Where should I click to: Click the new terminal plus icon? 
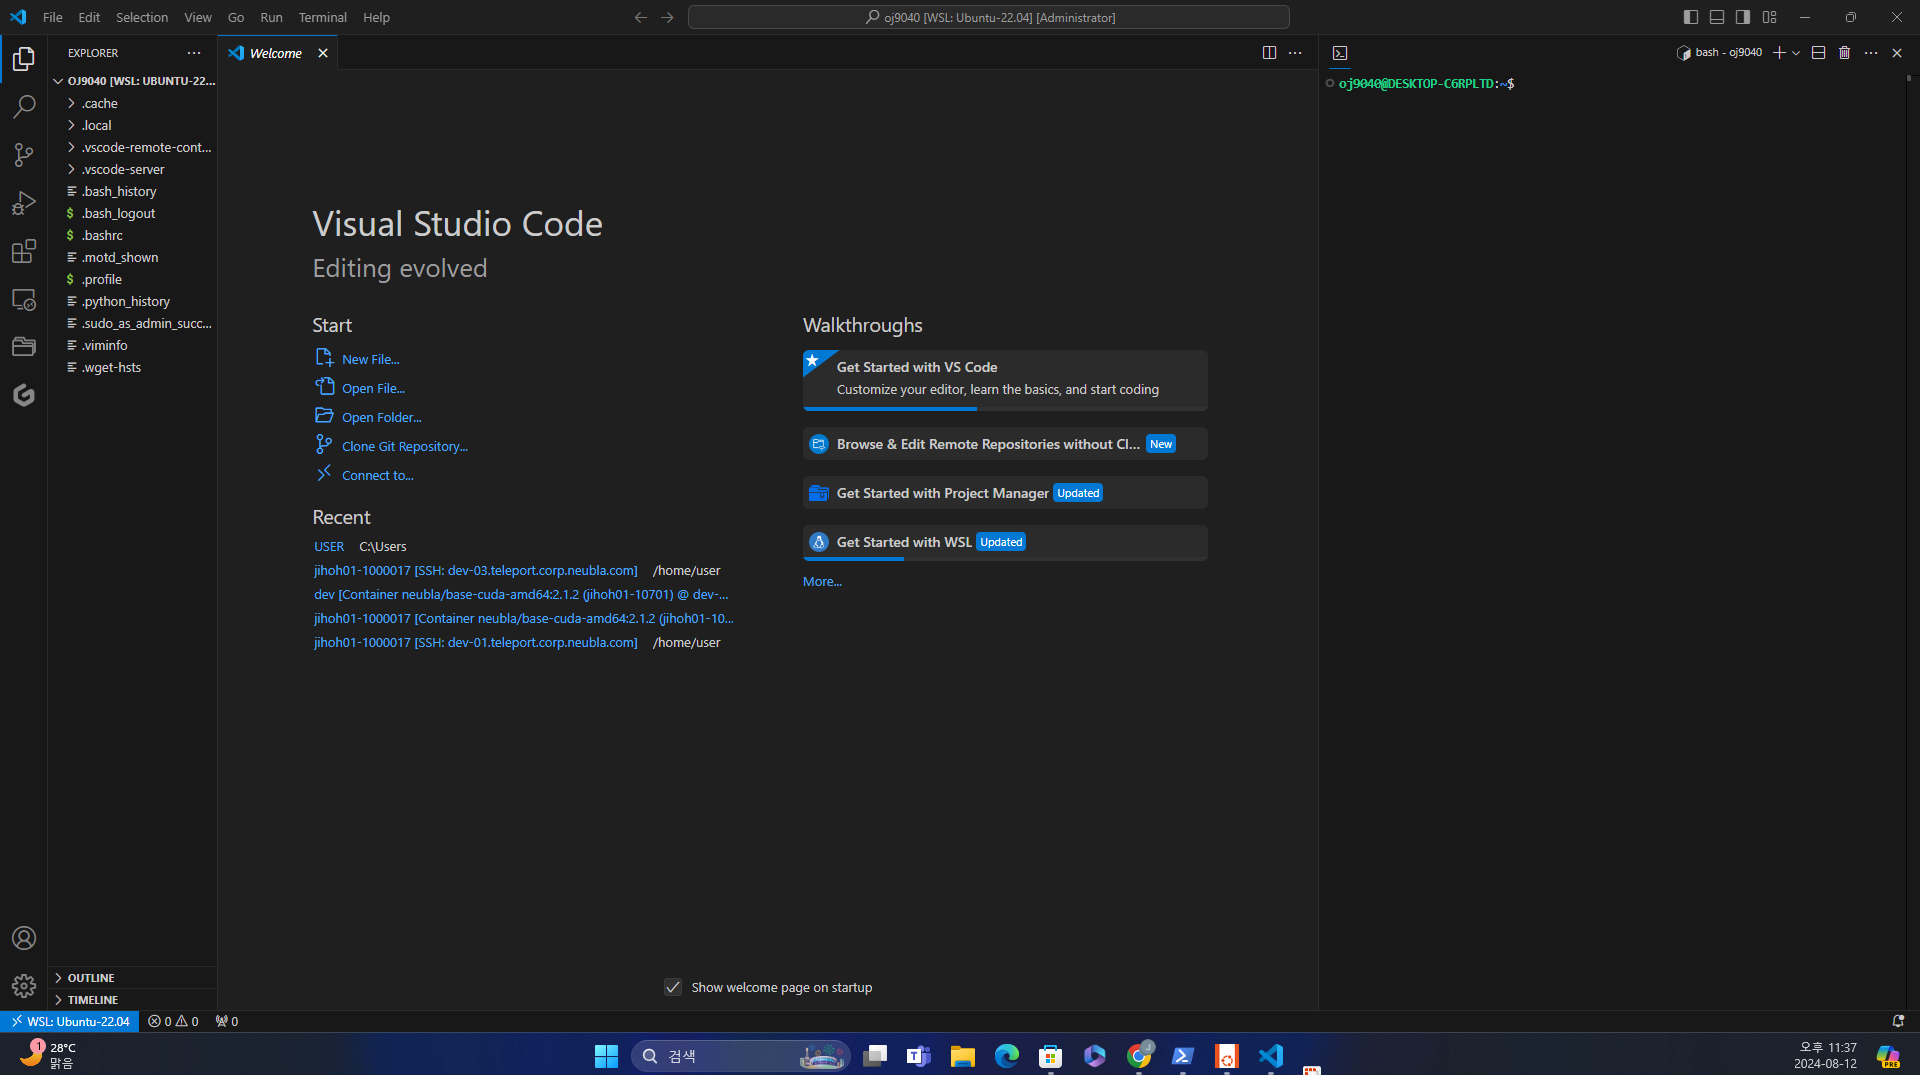pyautogui.click(x=1779, y=53)
